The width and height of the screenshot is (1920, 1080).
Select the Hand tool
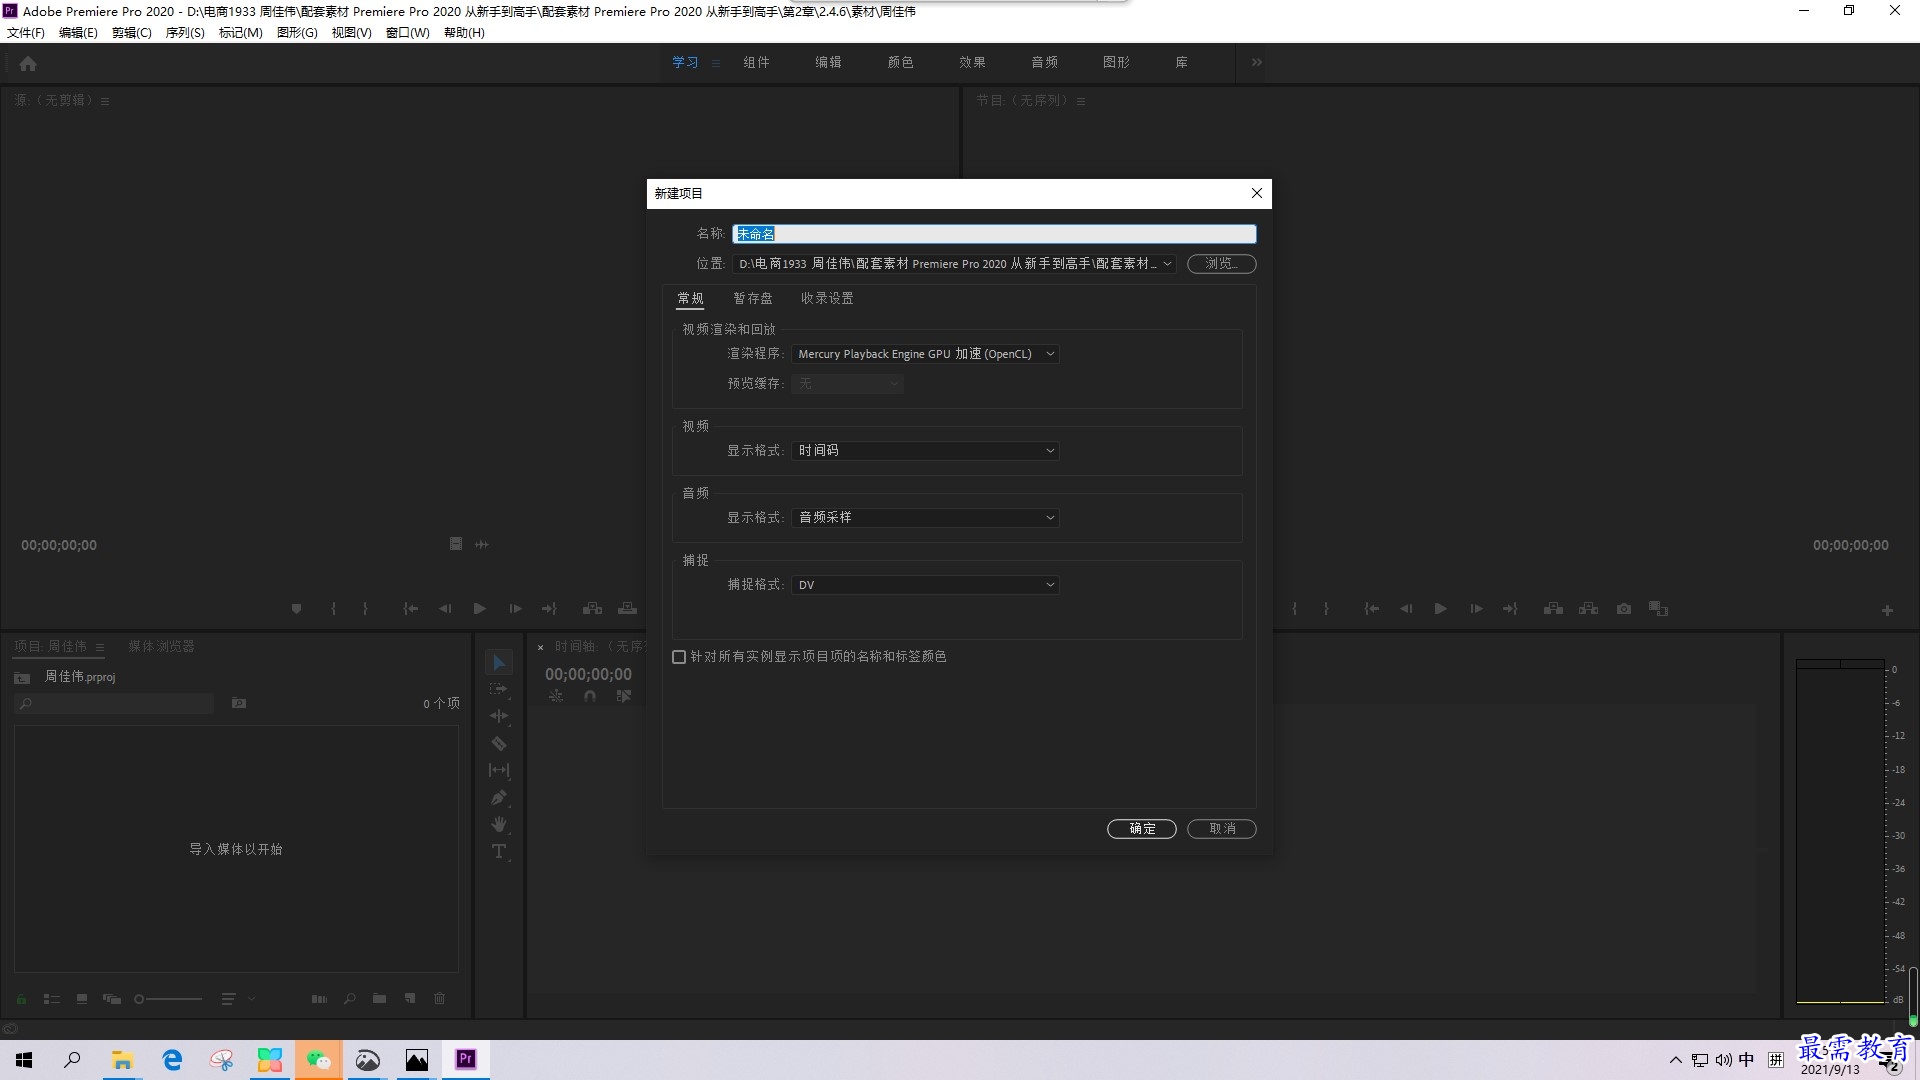click(499, 825)
